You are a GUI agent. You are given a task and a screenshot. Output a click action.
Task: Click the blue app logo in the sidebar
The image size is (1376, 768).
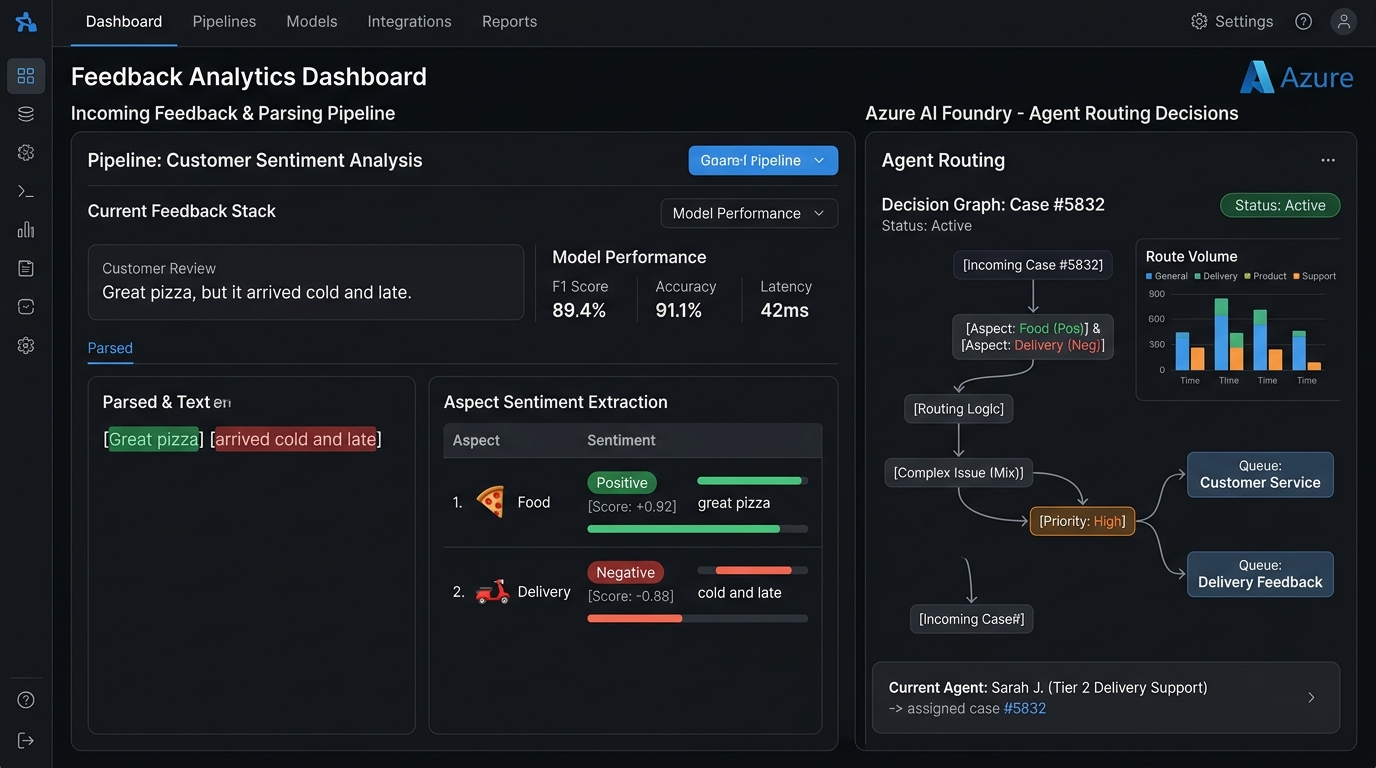(x=26, y=22)
